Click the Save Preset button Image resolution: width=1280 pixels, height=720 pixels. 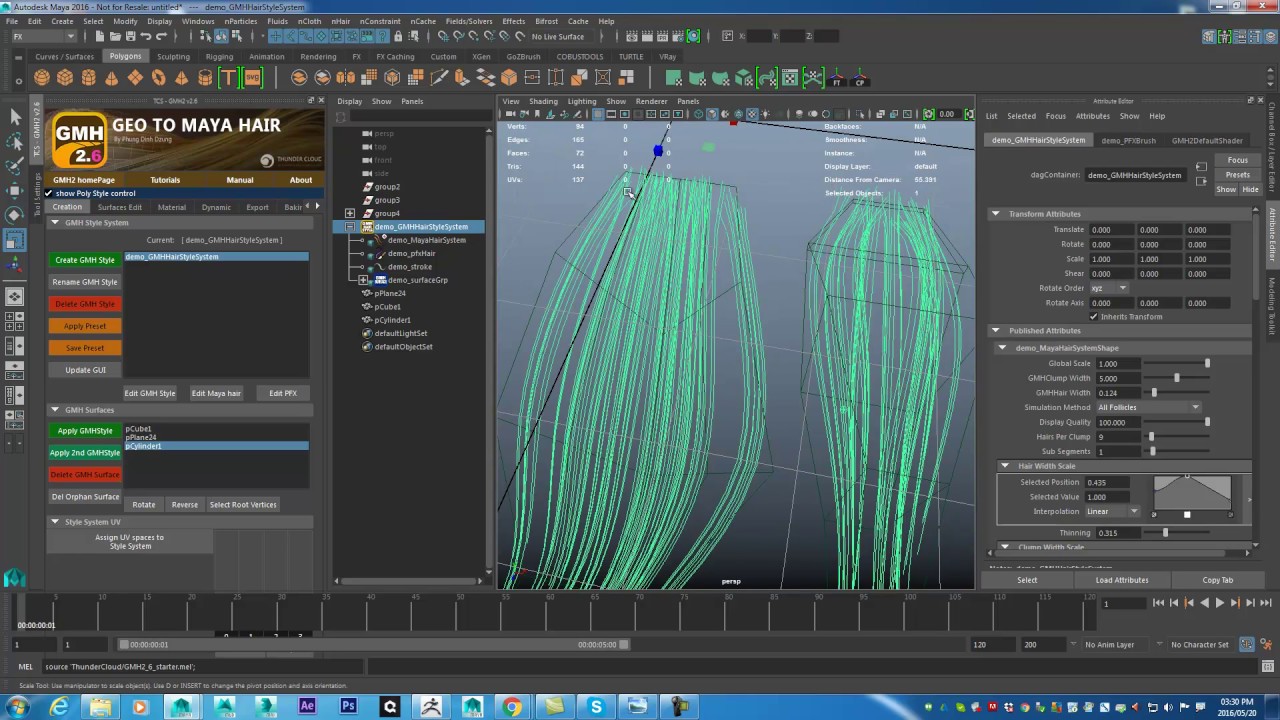[x=85, y=348]
